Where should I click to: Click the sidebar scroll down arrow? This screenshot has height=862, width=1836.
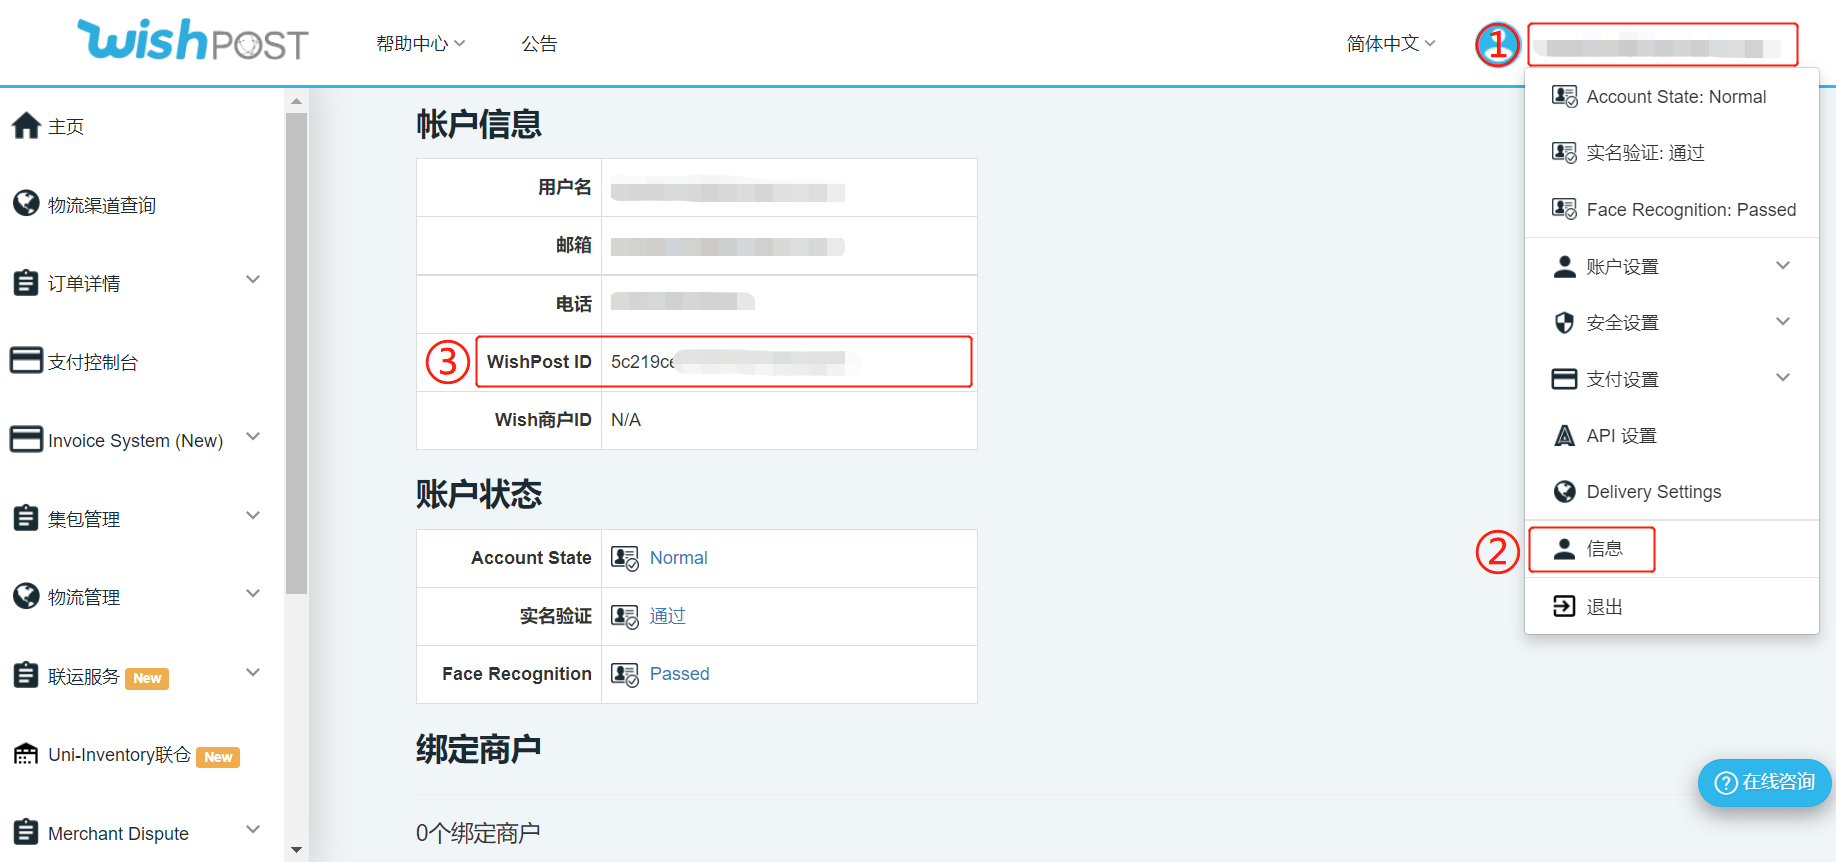pyautogui.click(x=296, y=850)
